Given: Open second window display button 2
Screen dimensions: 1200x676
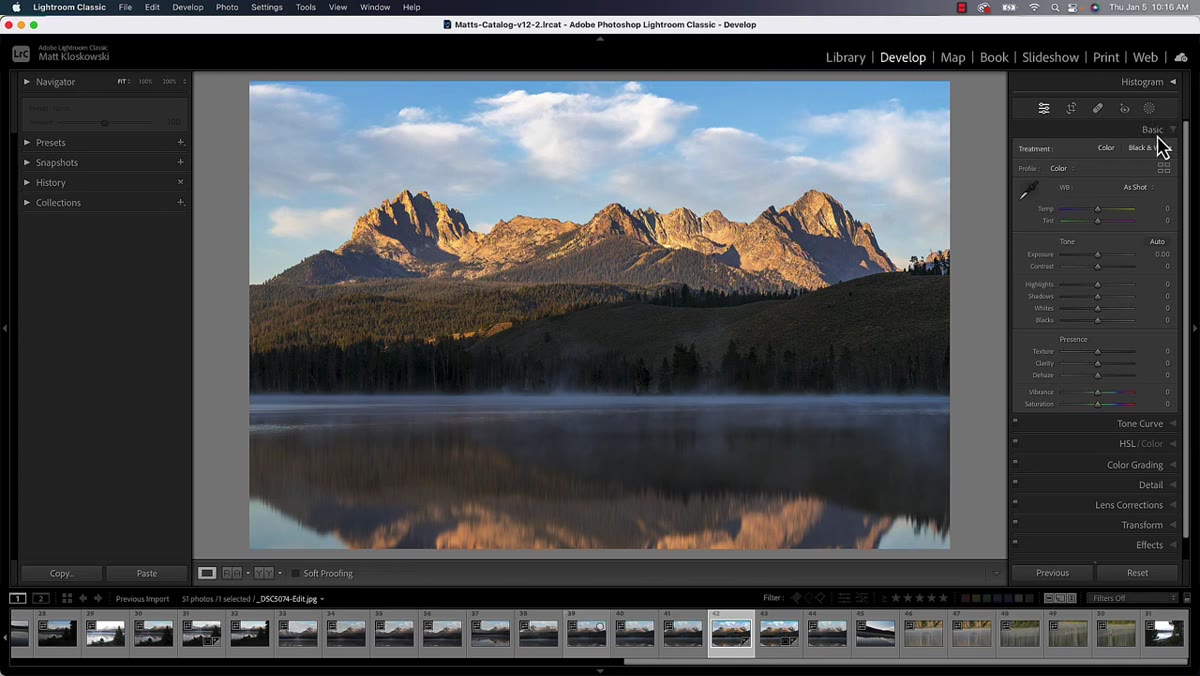Looking at the screenshot, I should 42,598.
